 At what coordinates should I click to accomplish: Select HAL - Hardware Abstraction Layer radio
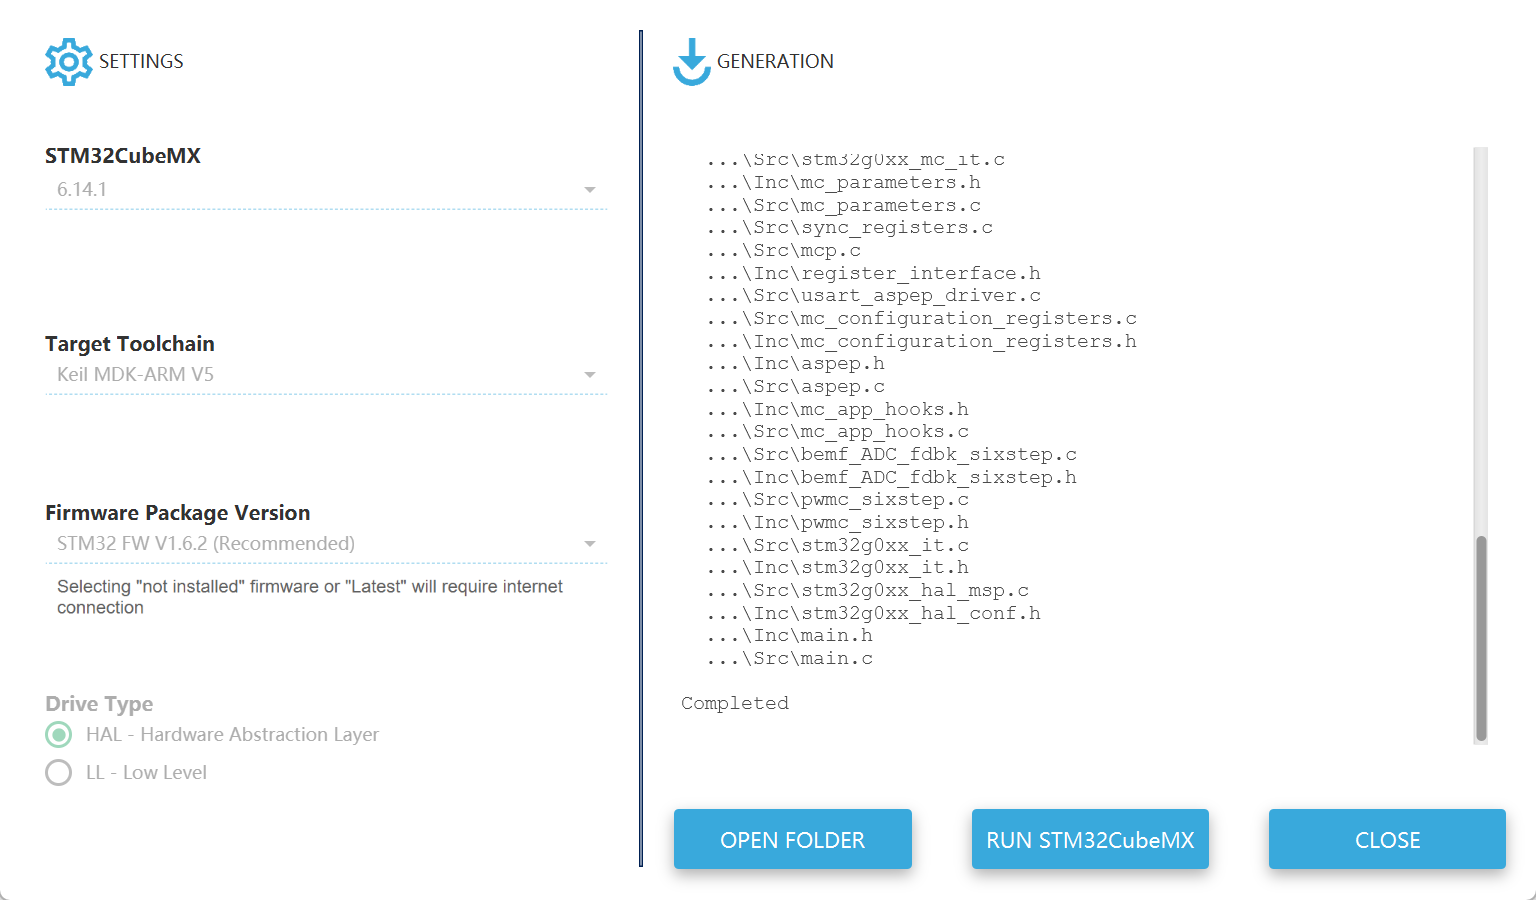pyautogui.click(x=59, y=735)
